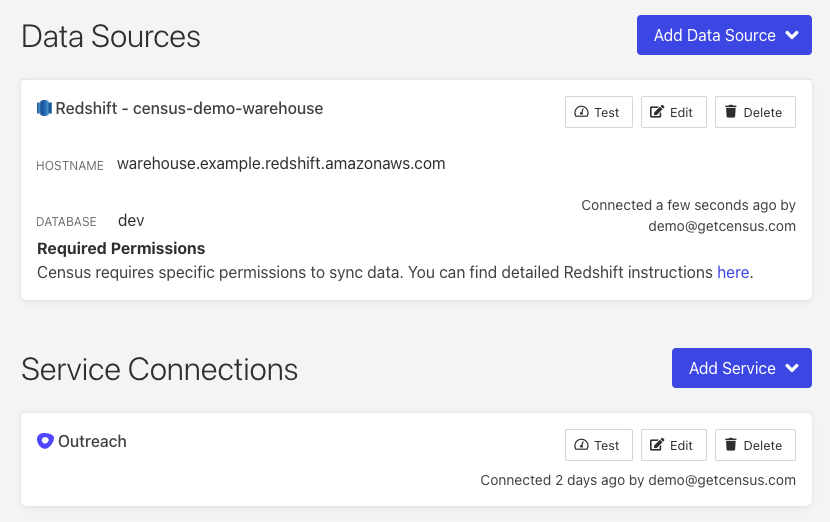
Task: Click trash icon to delete Outreach service
Action: [731, 445]
